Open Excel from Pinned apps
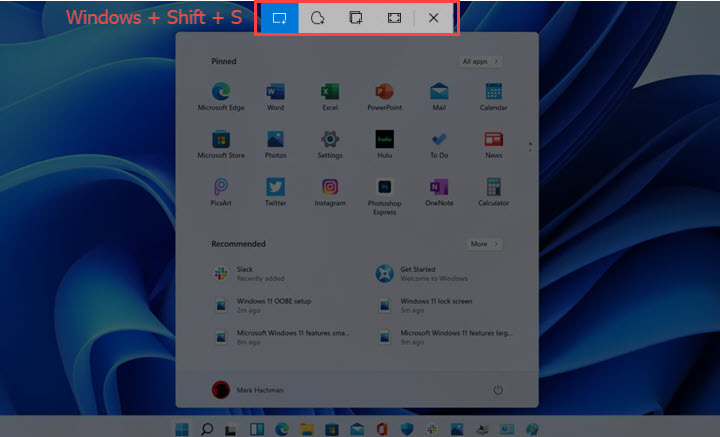This screenshot has height=437, width=720. click(x=330, y=97)
